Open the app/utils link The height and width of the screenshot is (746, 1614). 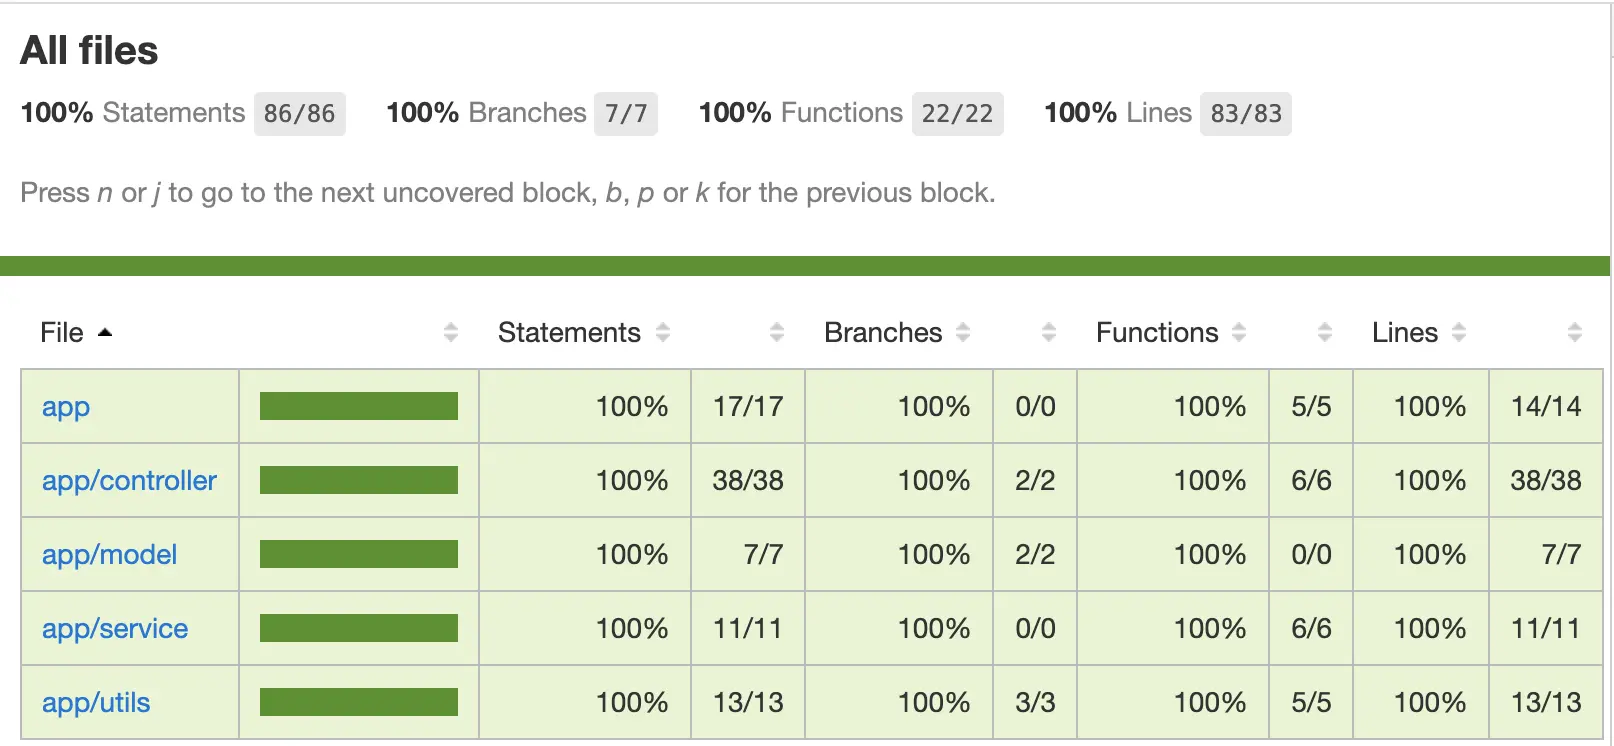pos(96,703)
